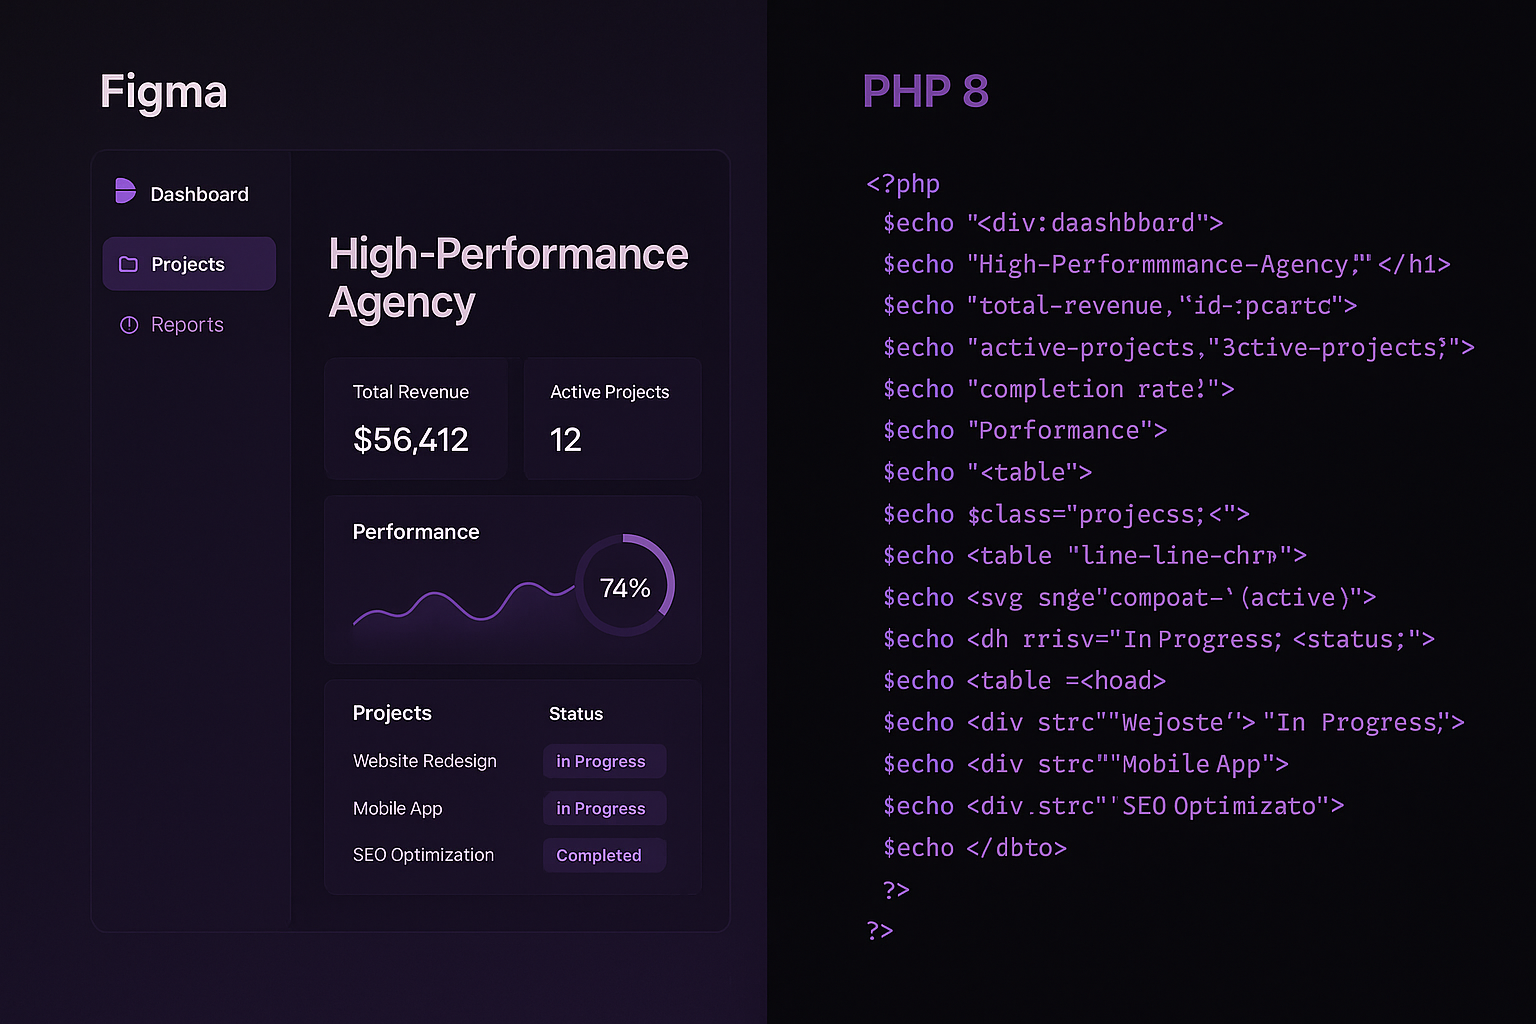1536x1024 pixels.
Task: Click the PHP 8 title
Action: pyautogui.click(x=925, y=92)
